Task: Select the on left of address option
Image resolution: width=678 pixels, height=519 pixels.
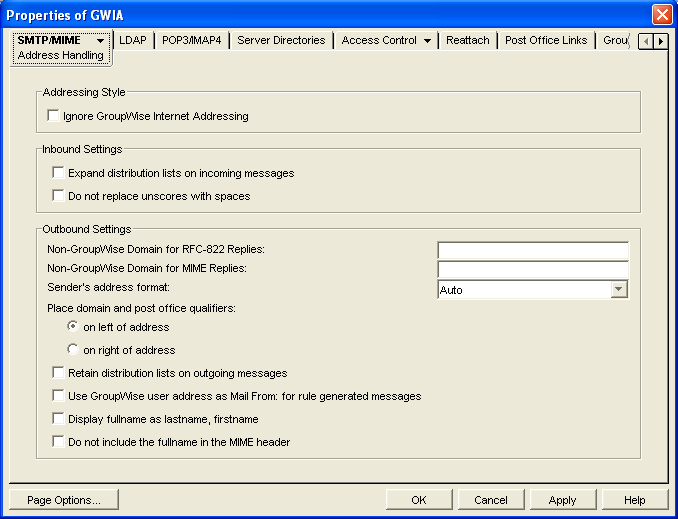Action: [x=72, y=327]
